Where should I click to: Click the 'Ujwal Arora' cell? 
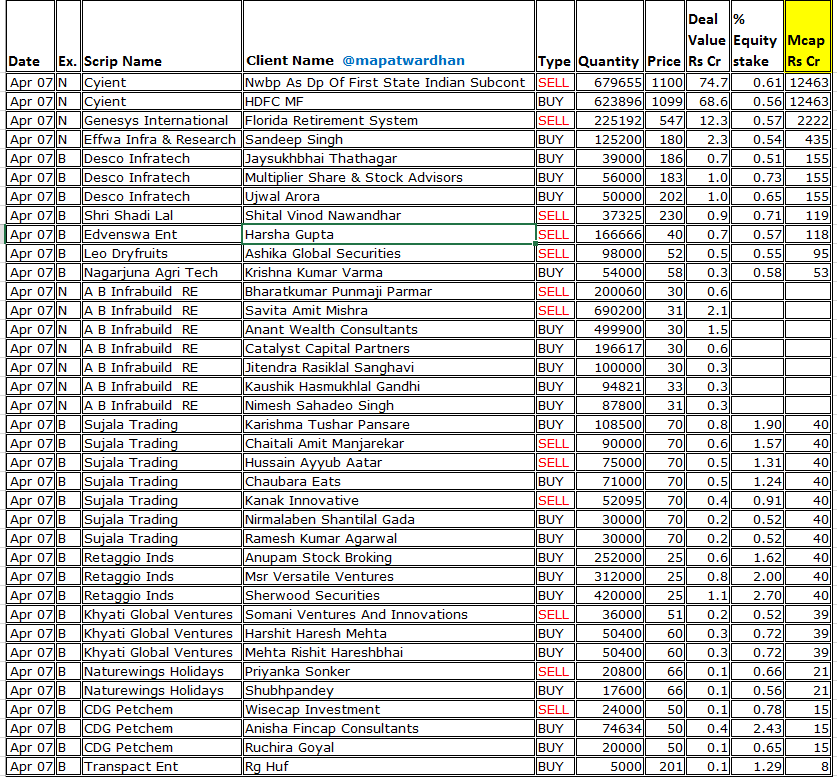tap(389, 196)
